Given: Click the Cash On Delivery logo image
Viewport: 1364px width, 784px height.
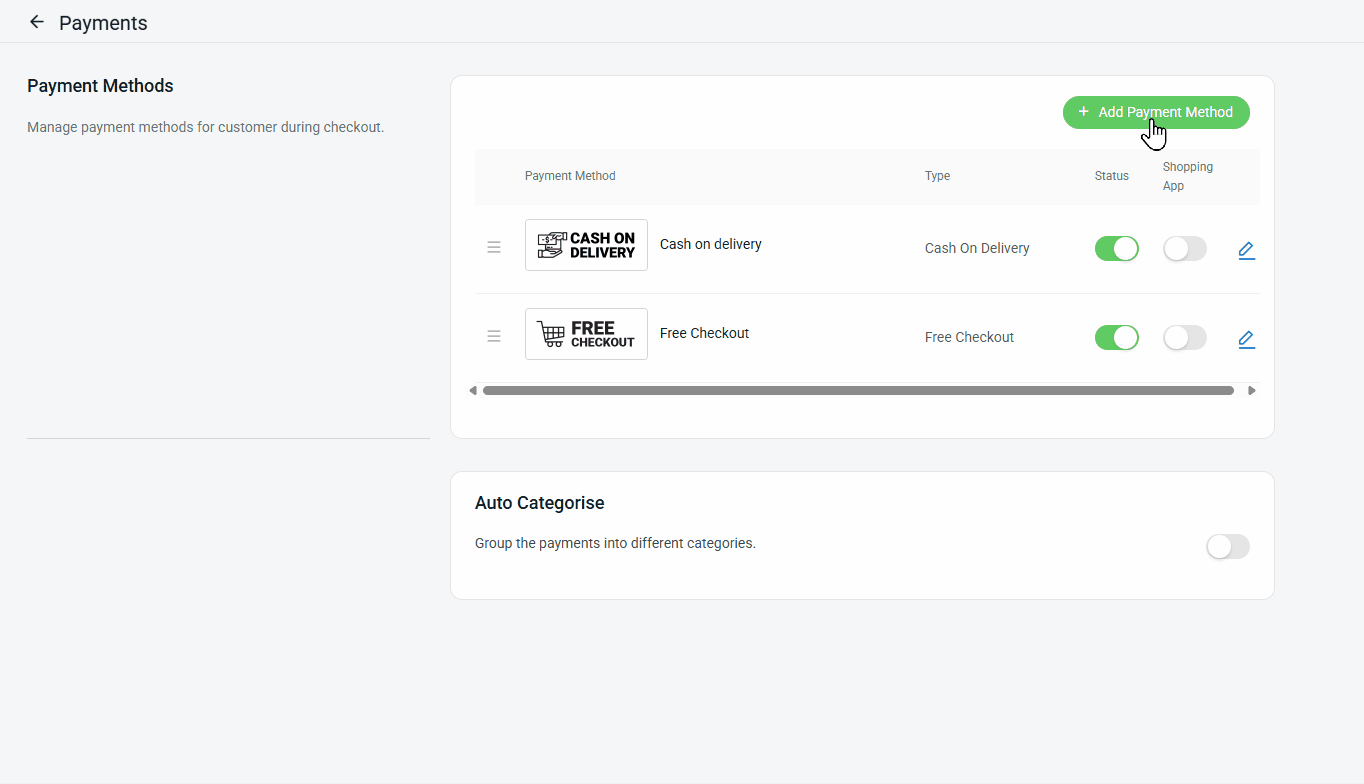Looking at the screenshot, I should coord(586,245).
